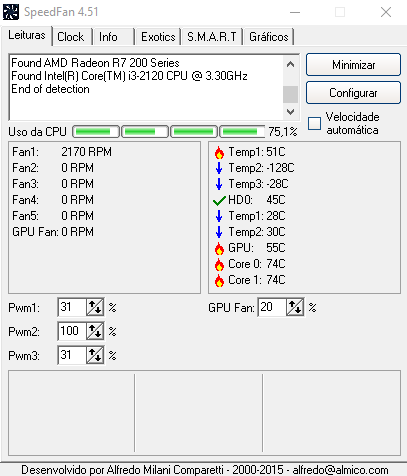Switch to the Exotics tab

(x=158, y=37)
